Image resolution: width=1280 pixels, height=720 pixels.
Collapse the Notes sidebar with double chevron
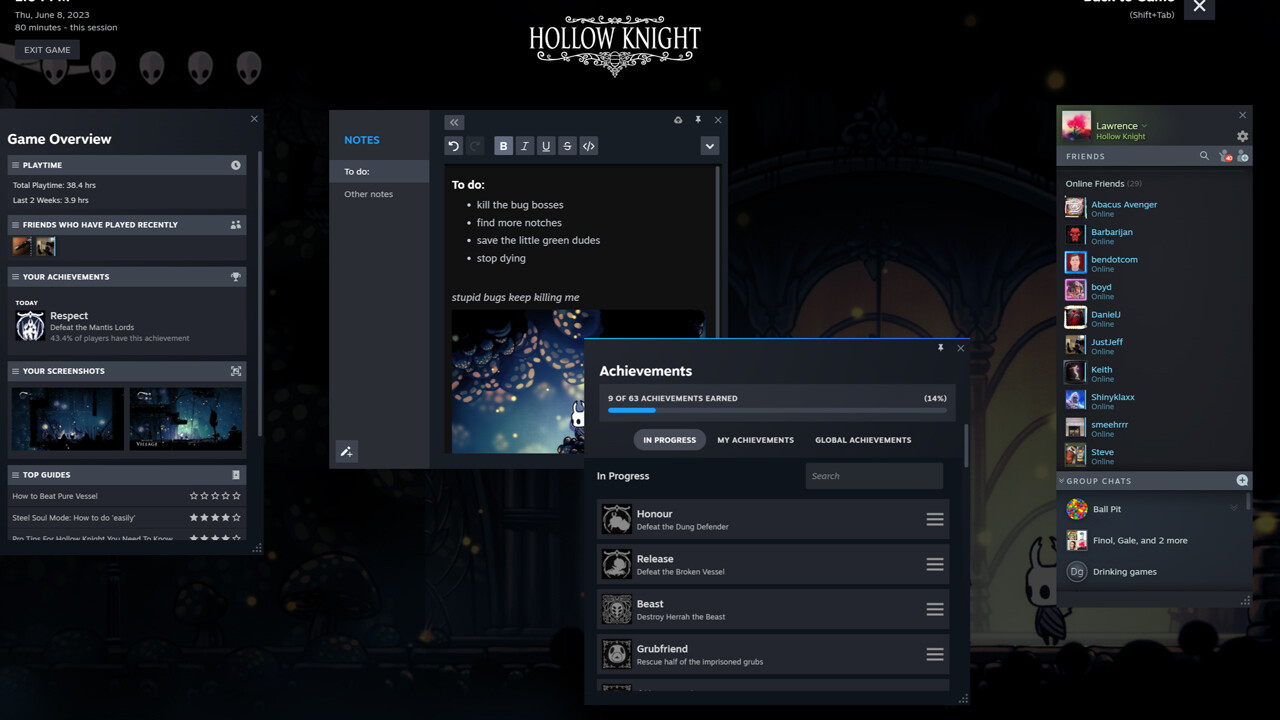click(x=454, y=122)
